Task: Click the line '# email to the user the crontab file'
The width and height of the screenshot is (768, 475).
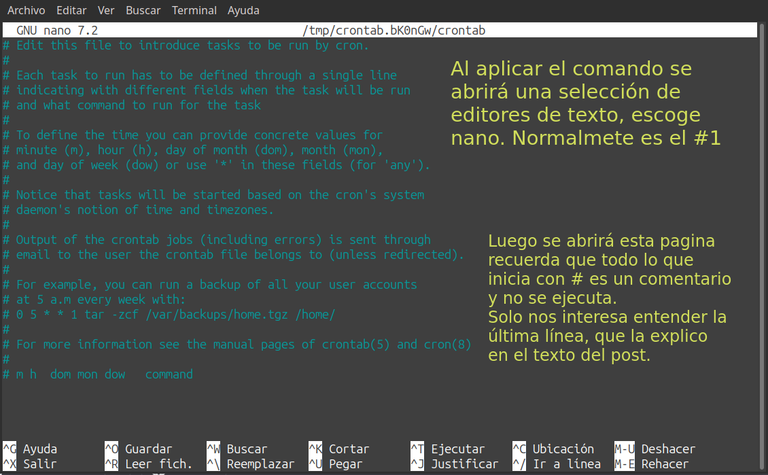Action: click(x=233, y=255)
